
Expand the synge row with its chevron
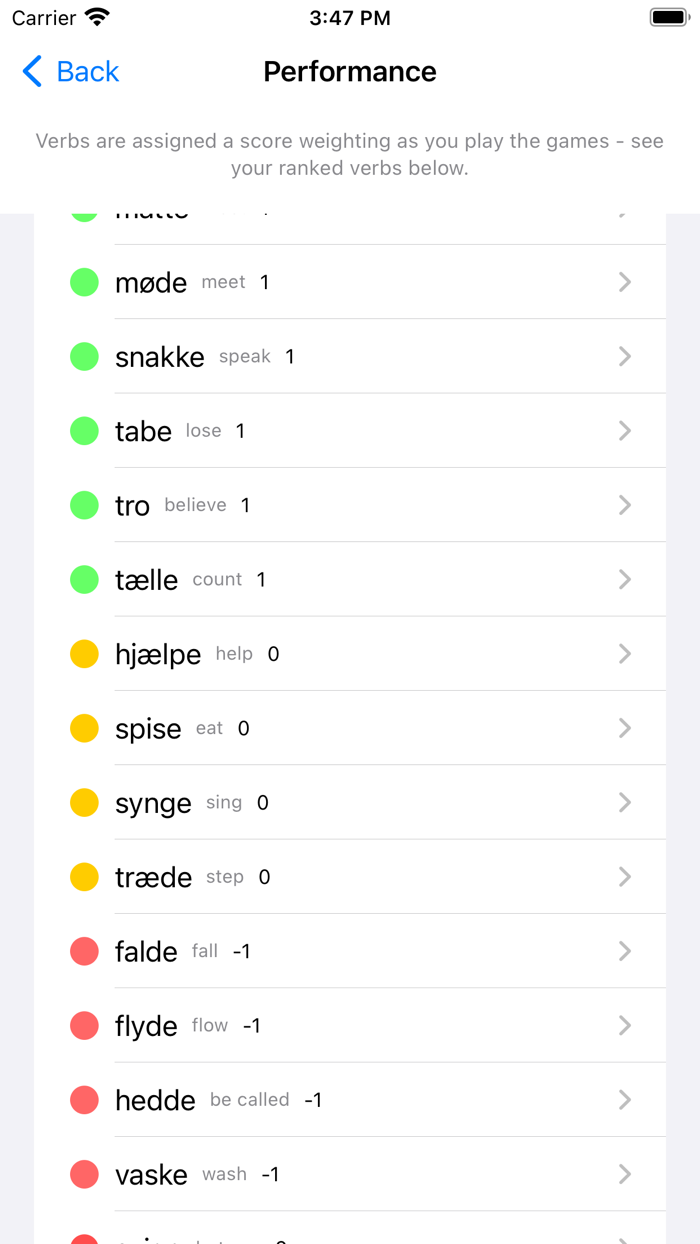624,802
